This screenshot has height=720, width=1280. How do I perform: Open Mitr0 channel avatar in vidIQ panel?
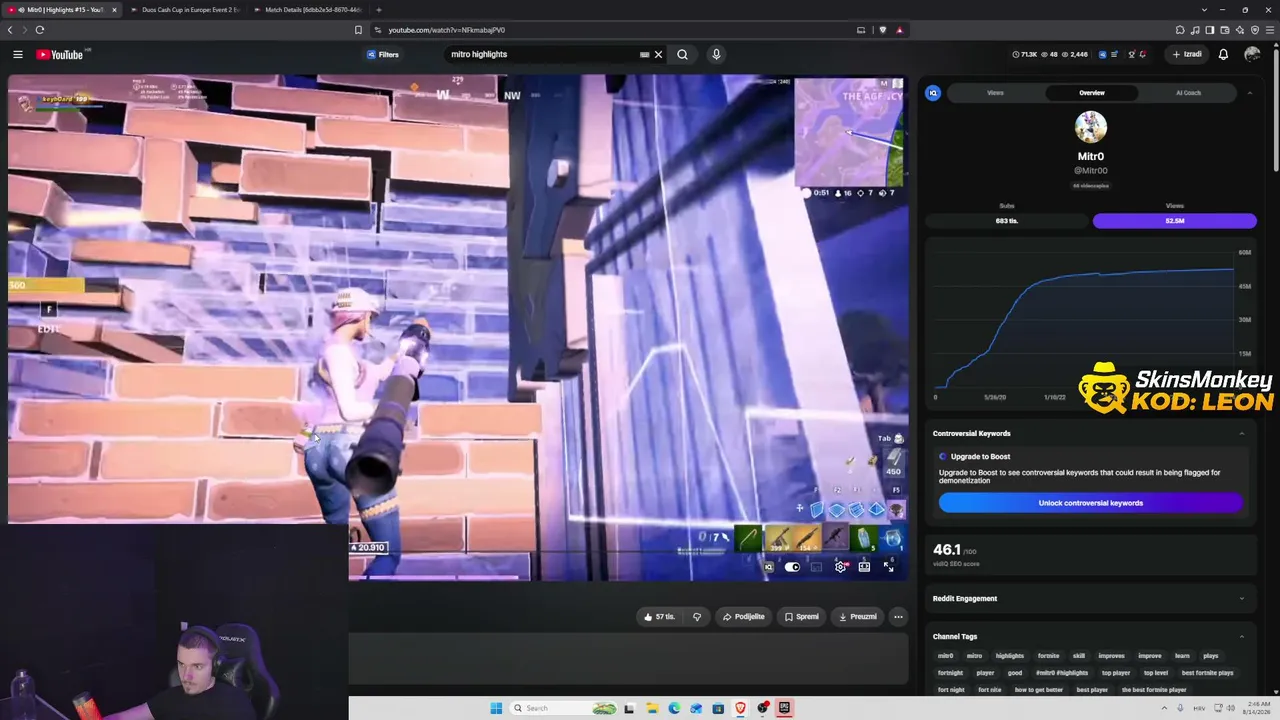(x=1090, y=127)
